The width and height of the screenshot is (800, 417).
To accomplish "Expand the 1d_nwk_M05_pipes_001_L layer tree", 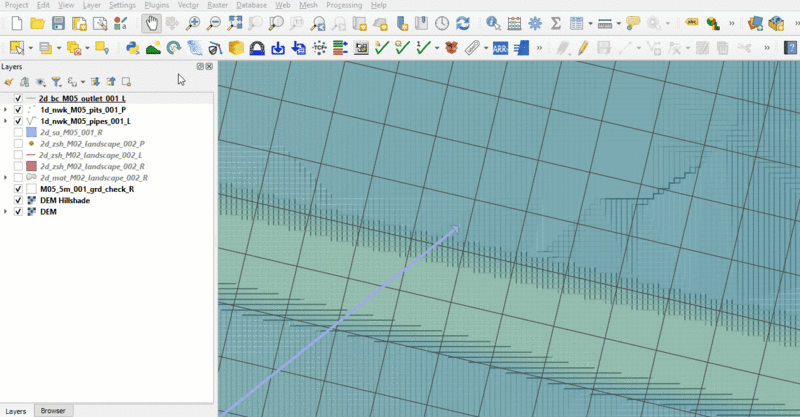I will (x=6, y=121).
